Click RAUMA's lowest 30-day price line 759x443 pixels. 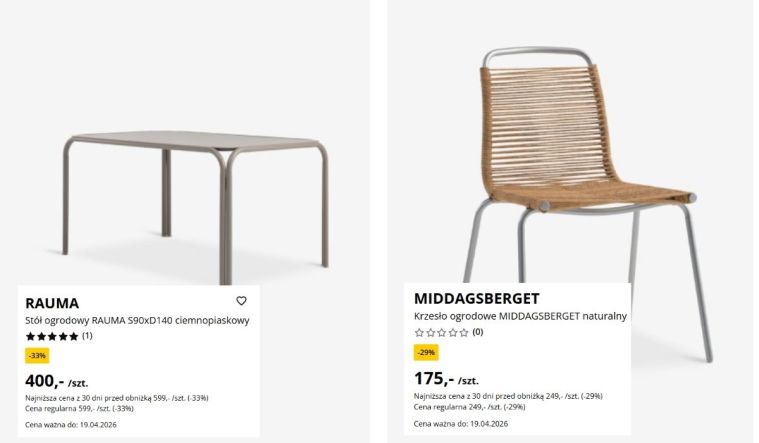pos(116,398)
